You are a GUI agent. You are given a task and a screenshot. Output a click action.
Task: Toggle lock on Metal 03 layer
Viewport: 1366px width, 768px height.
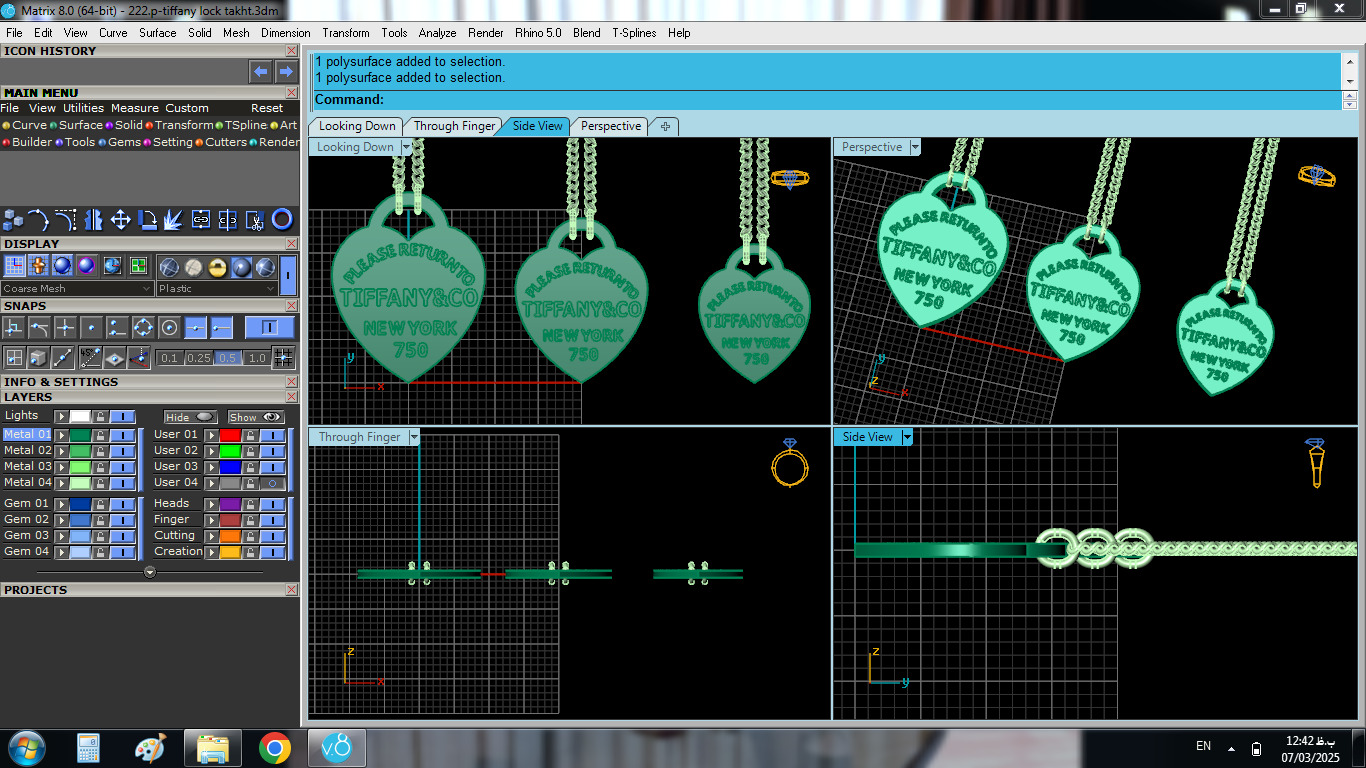point(100,467)
